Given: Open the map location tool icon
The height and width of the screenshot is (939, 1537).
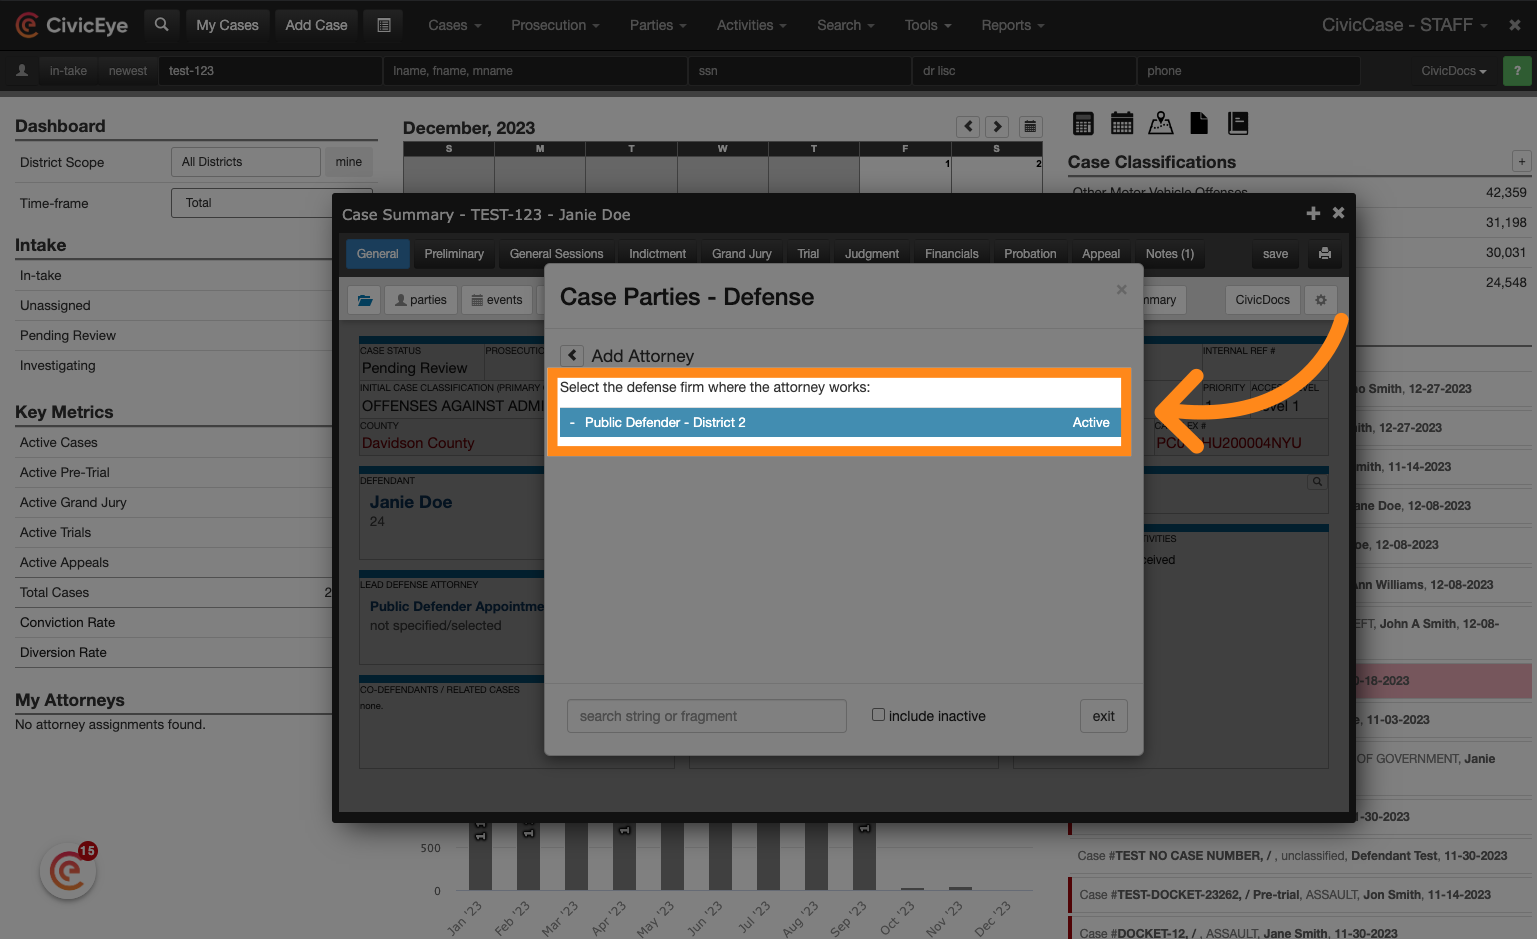Looking at the screenshot, I should pos(1161,123).
